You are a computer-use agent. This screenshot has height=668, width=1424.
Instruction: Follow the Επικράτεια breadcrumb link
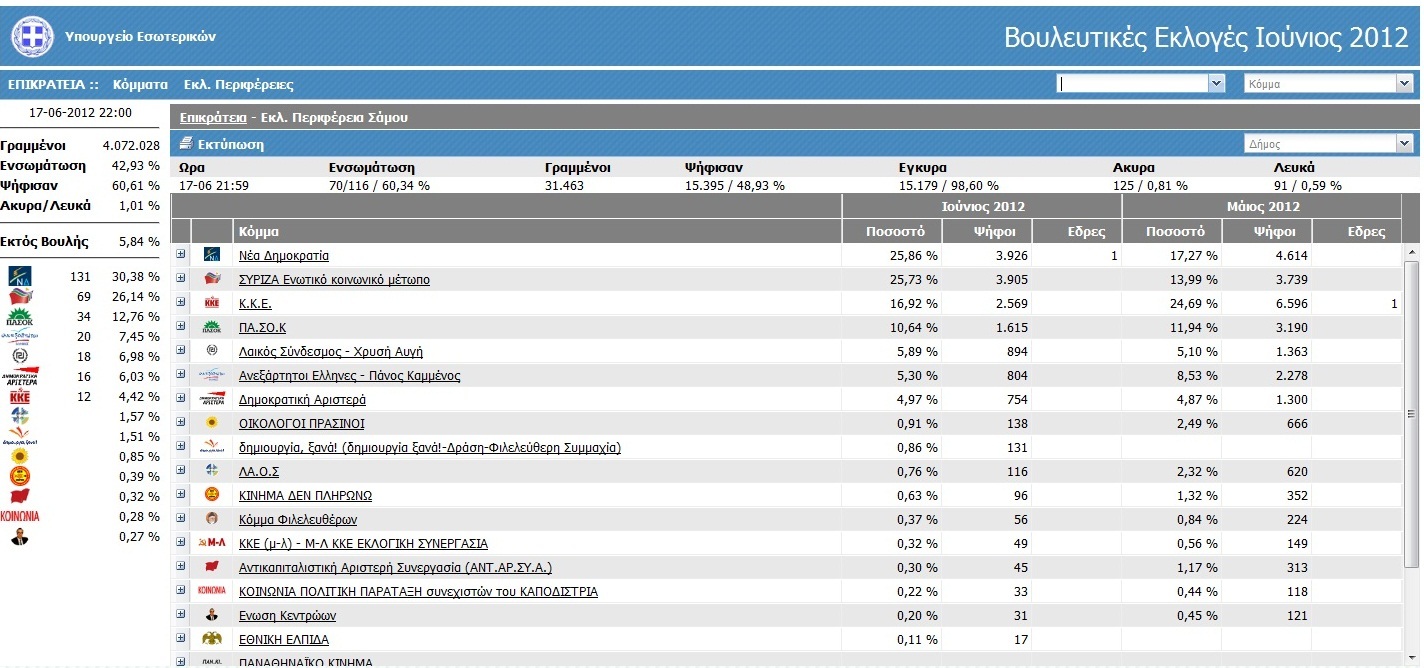pos(212,117)
